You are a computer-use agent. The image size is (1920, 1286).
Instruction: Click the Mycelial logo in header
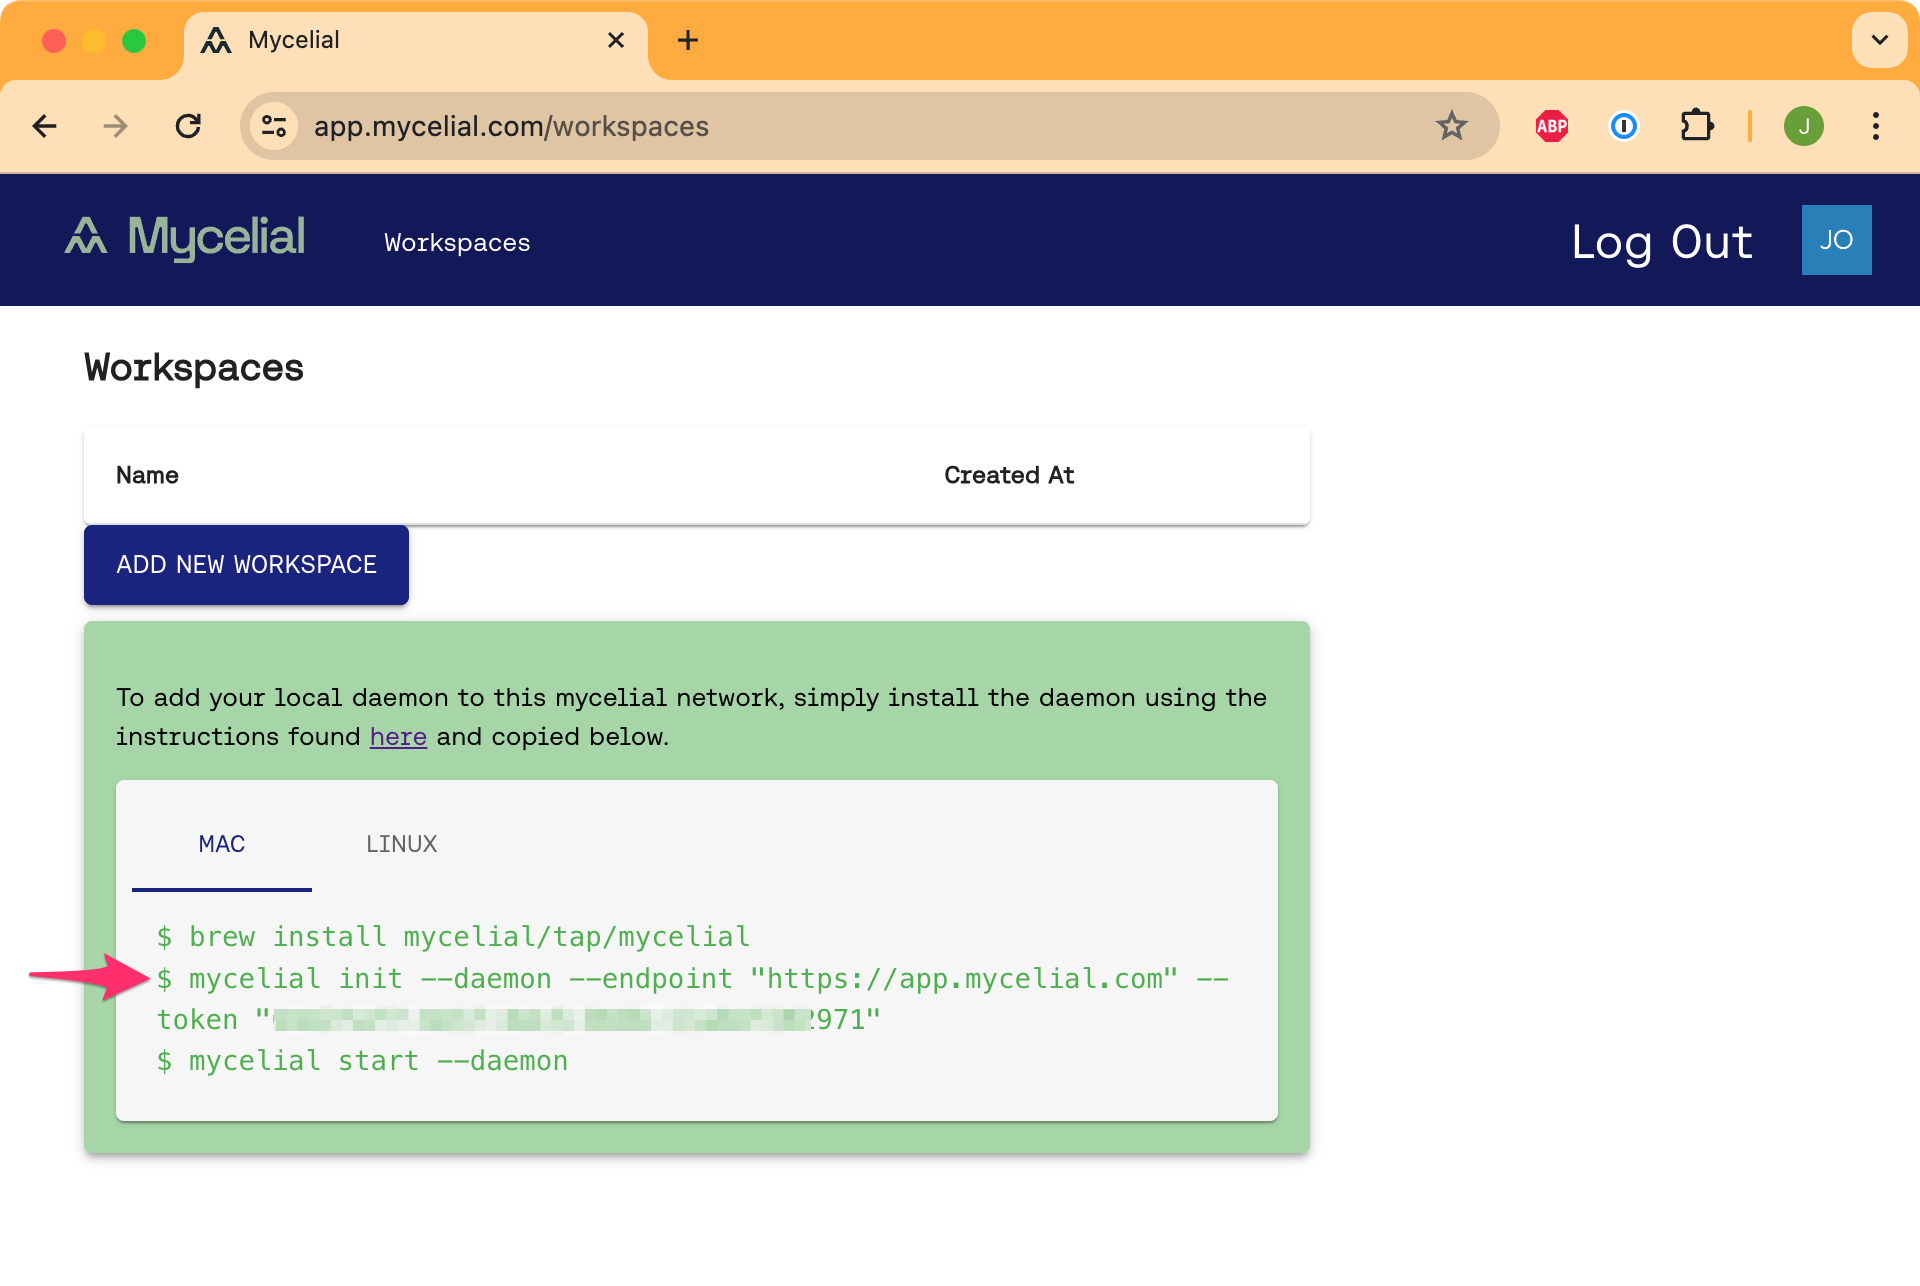[x=185, y=238]
